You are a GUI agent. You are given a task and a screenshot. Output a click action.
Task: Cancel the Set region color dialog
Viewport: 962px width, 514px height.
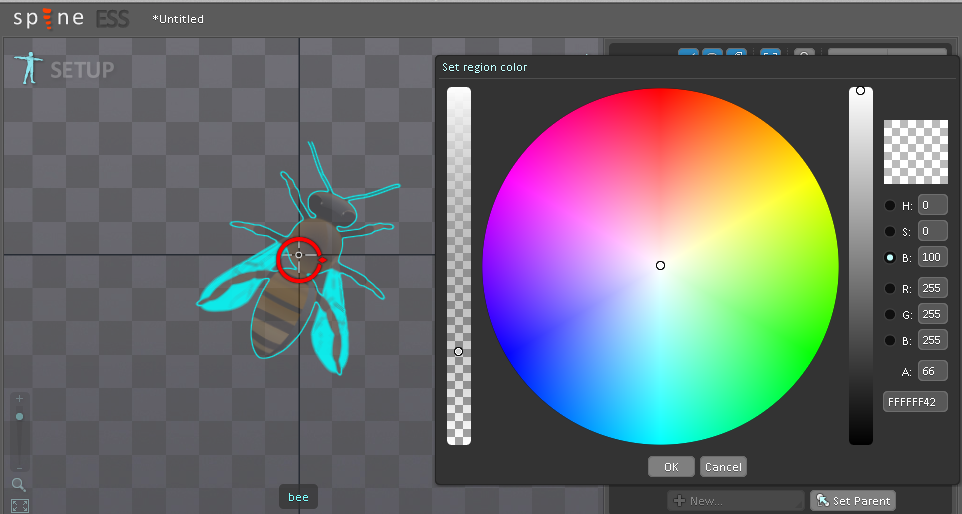pos(722,467)
